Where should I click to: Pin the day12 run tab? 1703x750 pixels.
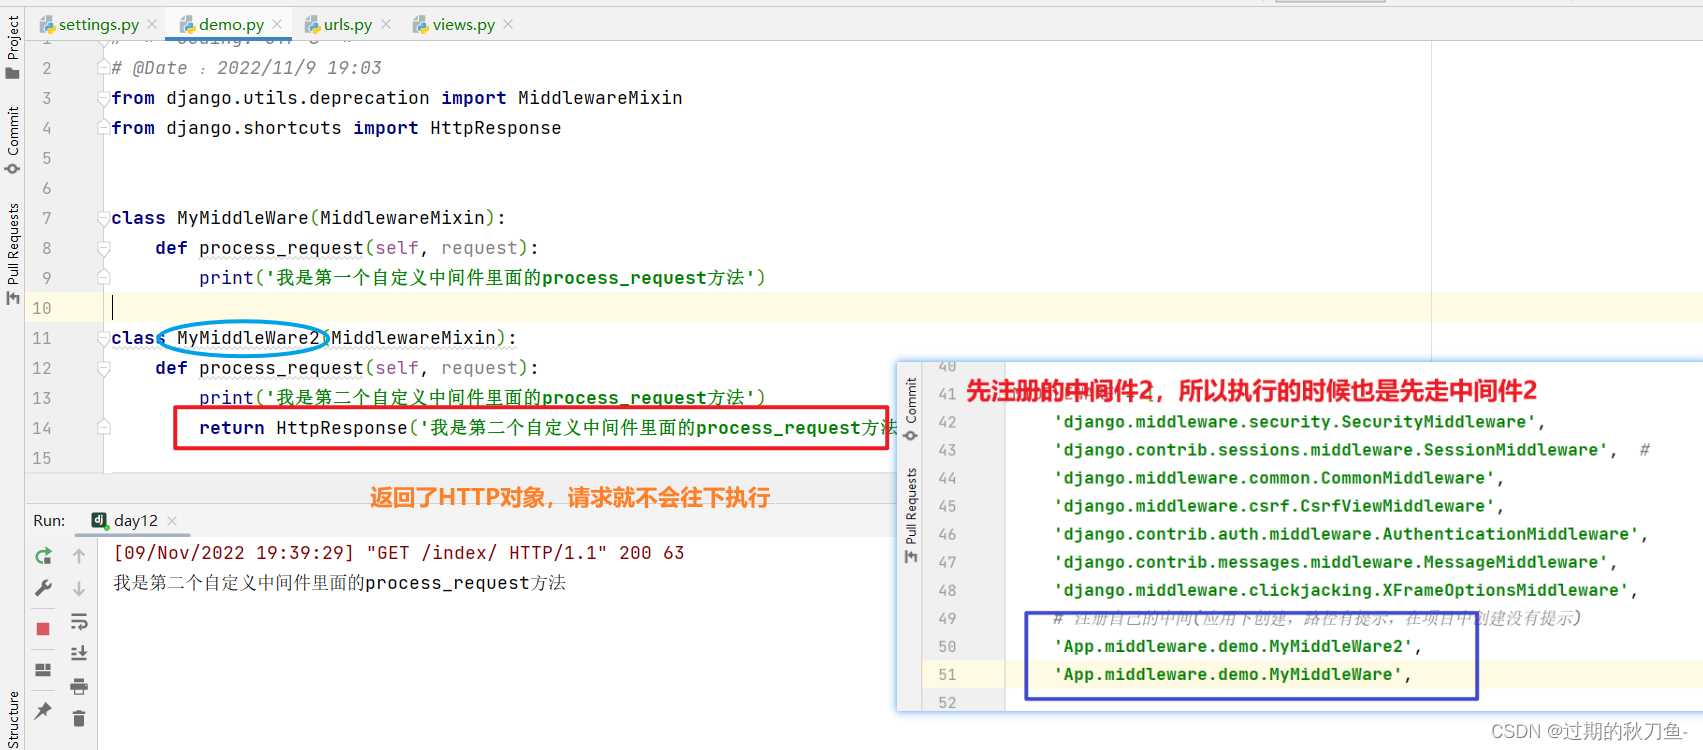pyautogui.click(x=43, y=711)
